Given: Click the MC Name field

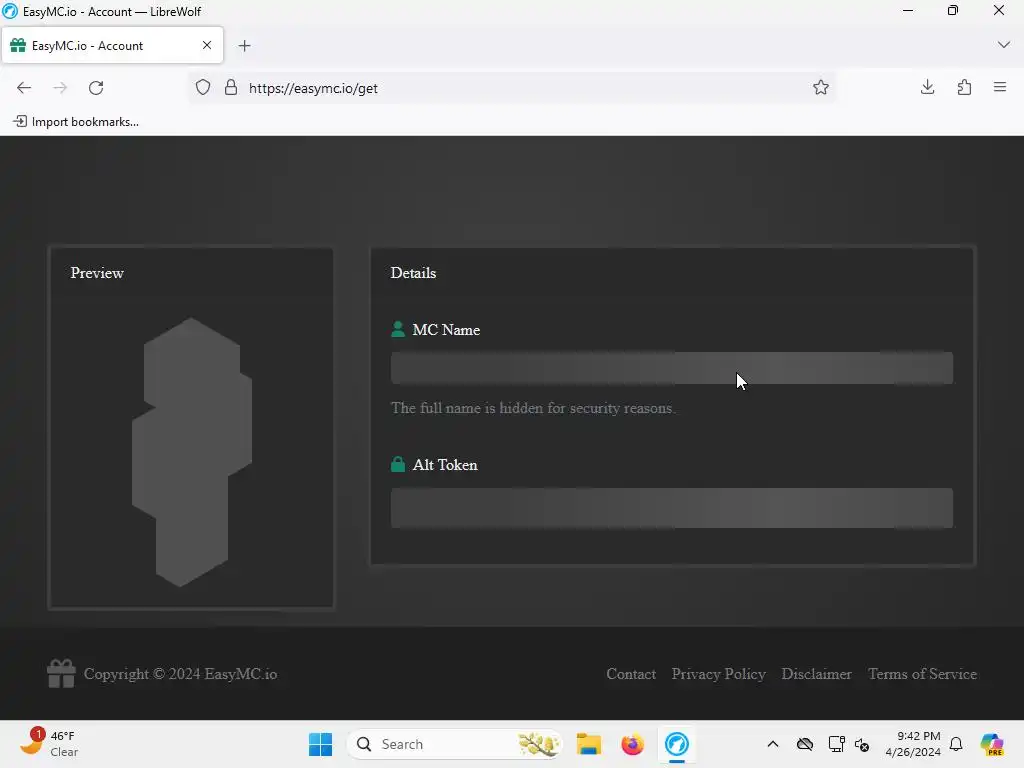Looking at the screenshot, I should point(671,368).
